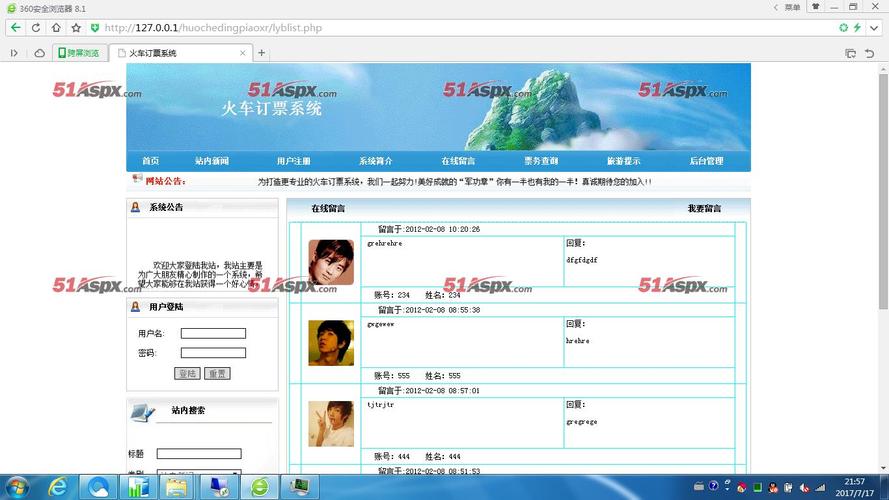The width and height of the screenshot is (889, 500).
Task: Click the 我要留言 link
Action: (704, 209)
